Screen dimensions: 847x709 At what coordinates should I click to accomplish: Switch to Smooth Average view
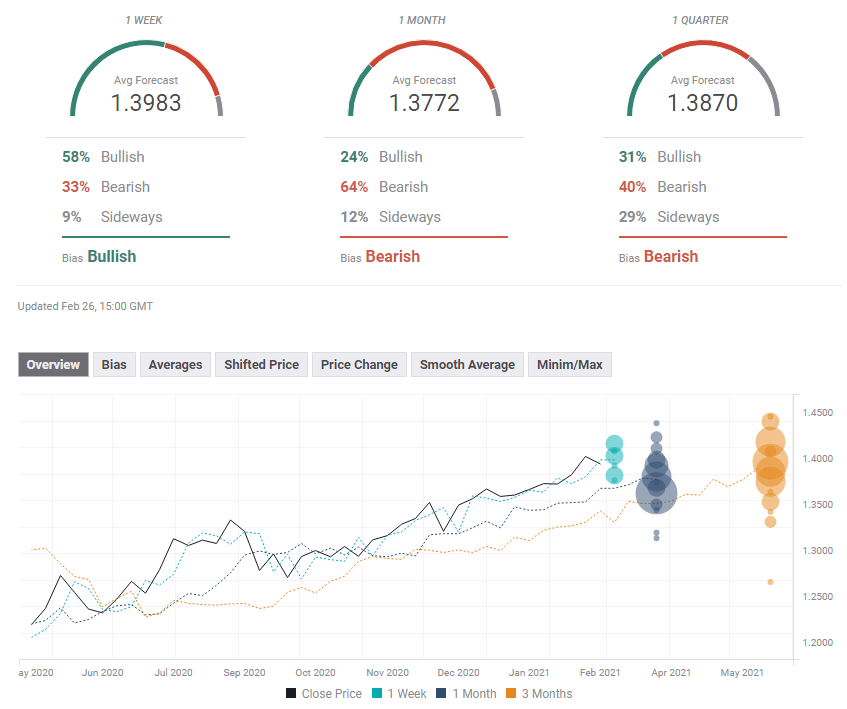467,365
